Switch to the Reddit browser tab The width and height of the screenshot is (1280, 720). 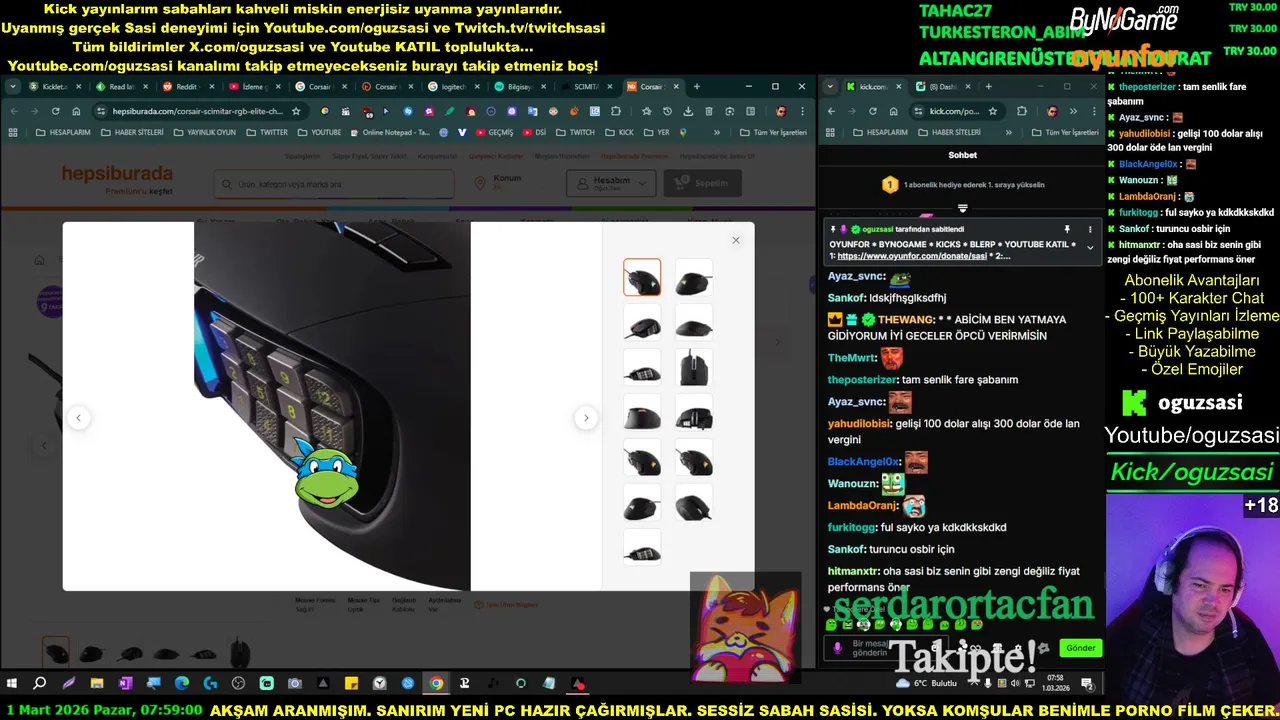(x=187, y=87)
